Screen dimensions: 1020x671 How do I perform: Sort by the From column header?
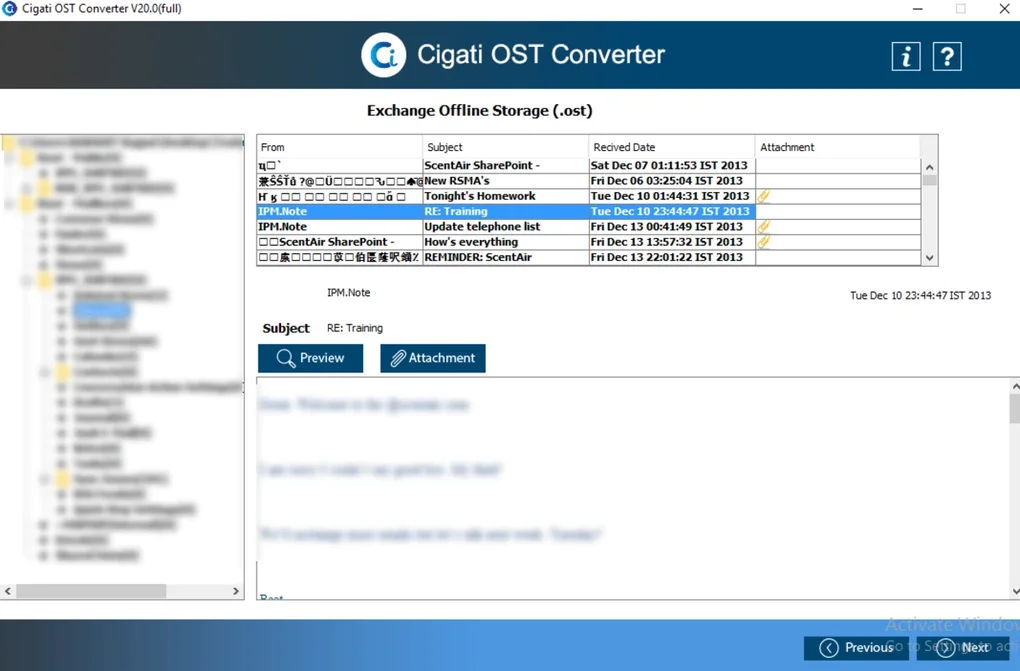pyautogui.click(x=339, y=147)
